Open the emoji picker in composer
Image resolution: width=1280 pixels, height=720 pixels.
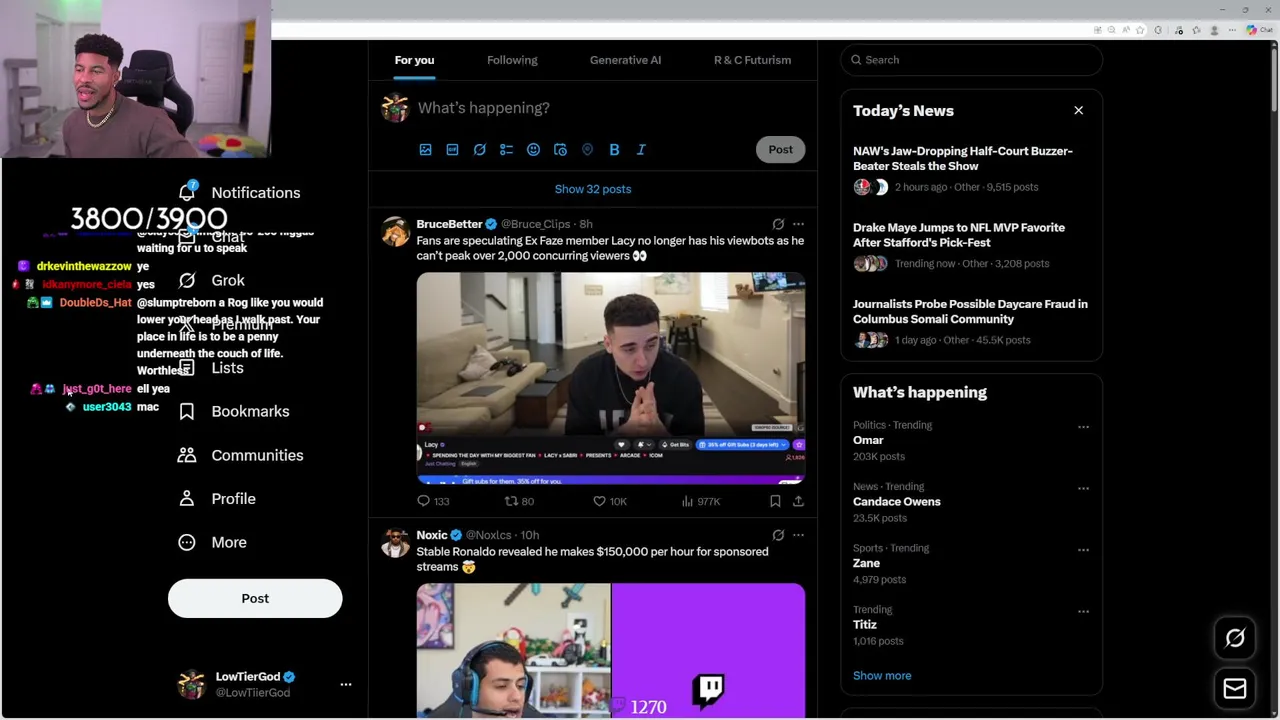(533, 150)
